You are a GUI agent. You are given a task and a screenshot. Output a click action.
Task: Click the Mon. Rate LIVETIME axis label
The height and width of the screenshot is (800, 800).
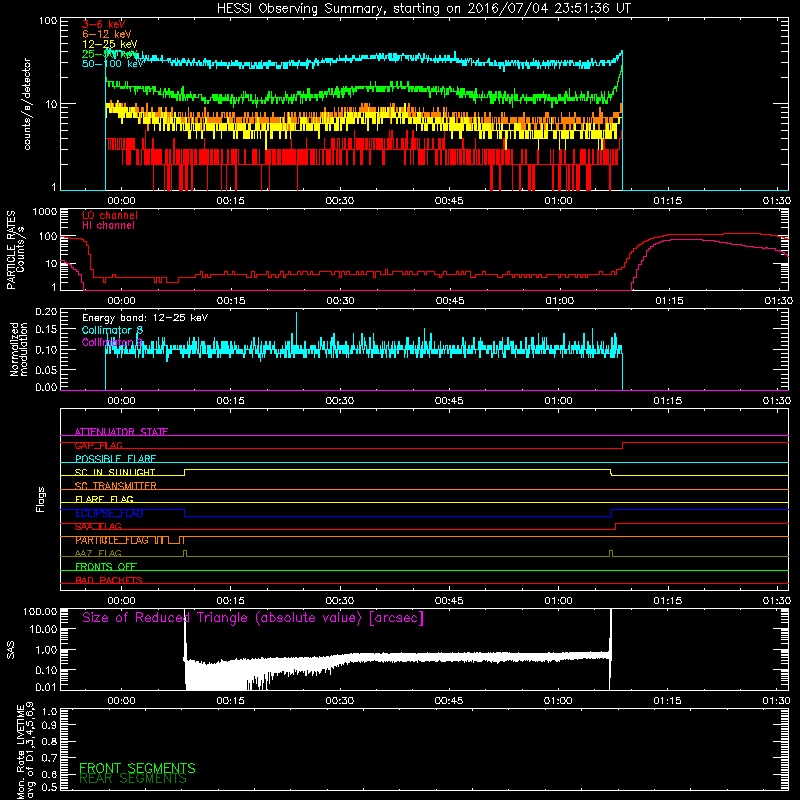tap(25, 751)
